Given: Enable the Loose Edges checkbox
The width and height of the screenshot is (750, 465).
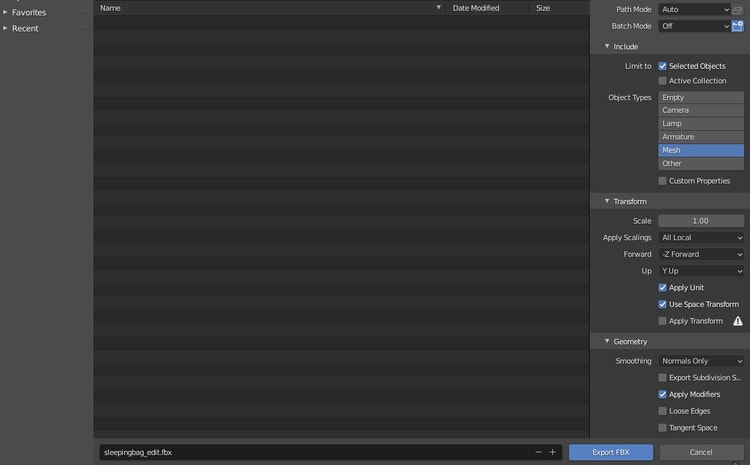Looking at the screenshot, I should (x=662, y=411).
